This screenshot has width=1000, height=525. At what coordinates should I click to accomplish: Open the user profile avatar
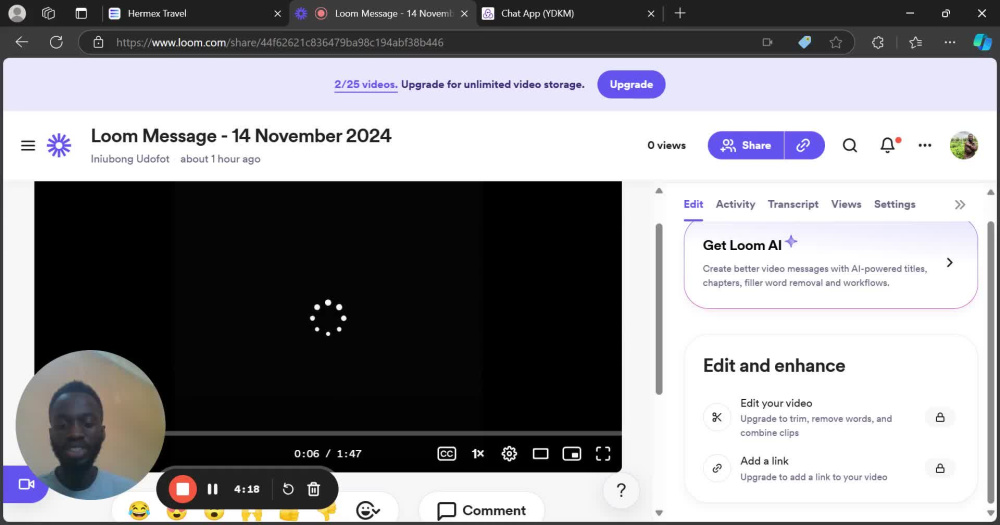[964, 145]
